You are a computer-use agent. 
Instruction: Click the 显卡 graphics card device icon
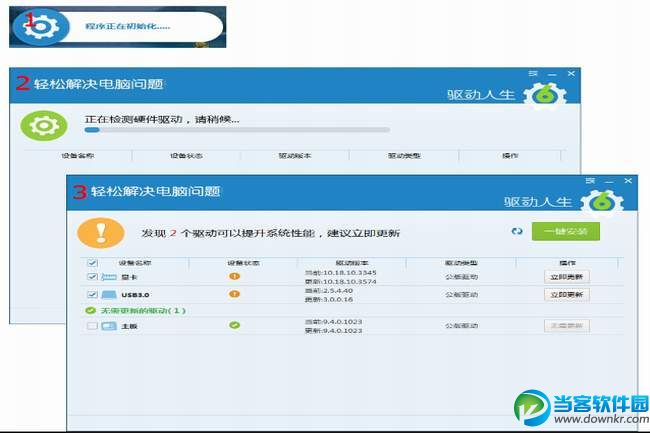click(x=109, y=277)
